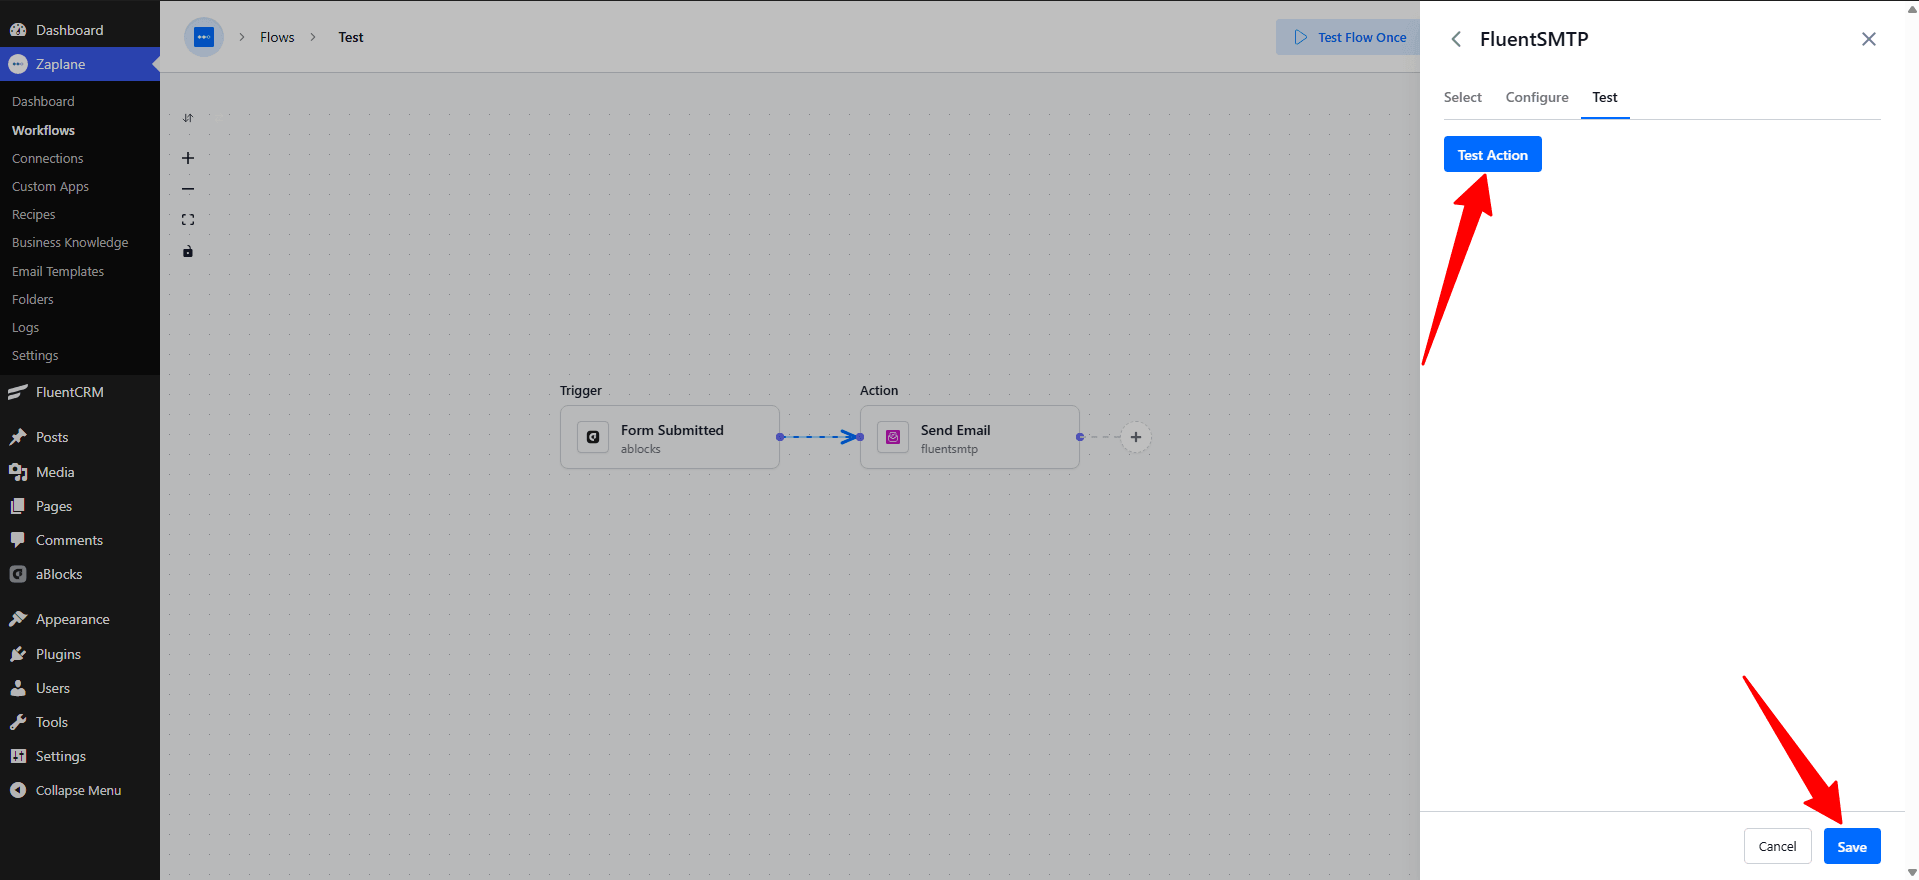Click the Comments bubble icon
This screenshot has width=1919, height=880.
point(18,540)
